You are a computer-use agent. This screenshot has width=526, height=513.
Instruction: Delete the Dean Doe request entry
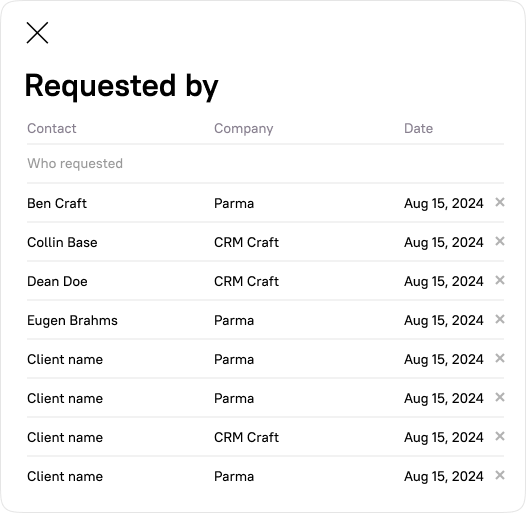click(500, 280)
